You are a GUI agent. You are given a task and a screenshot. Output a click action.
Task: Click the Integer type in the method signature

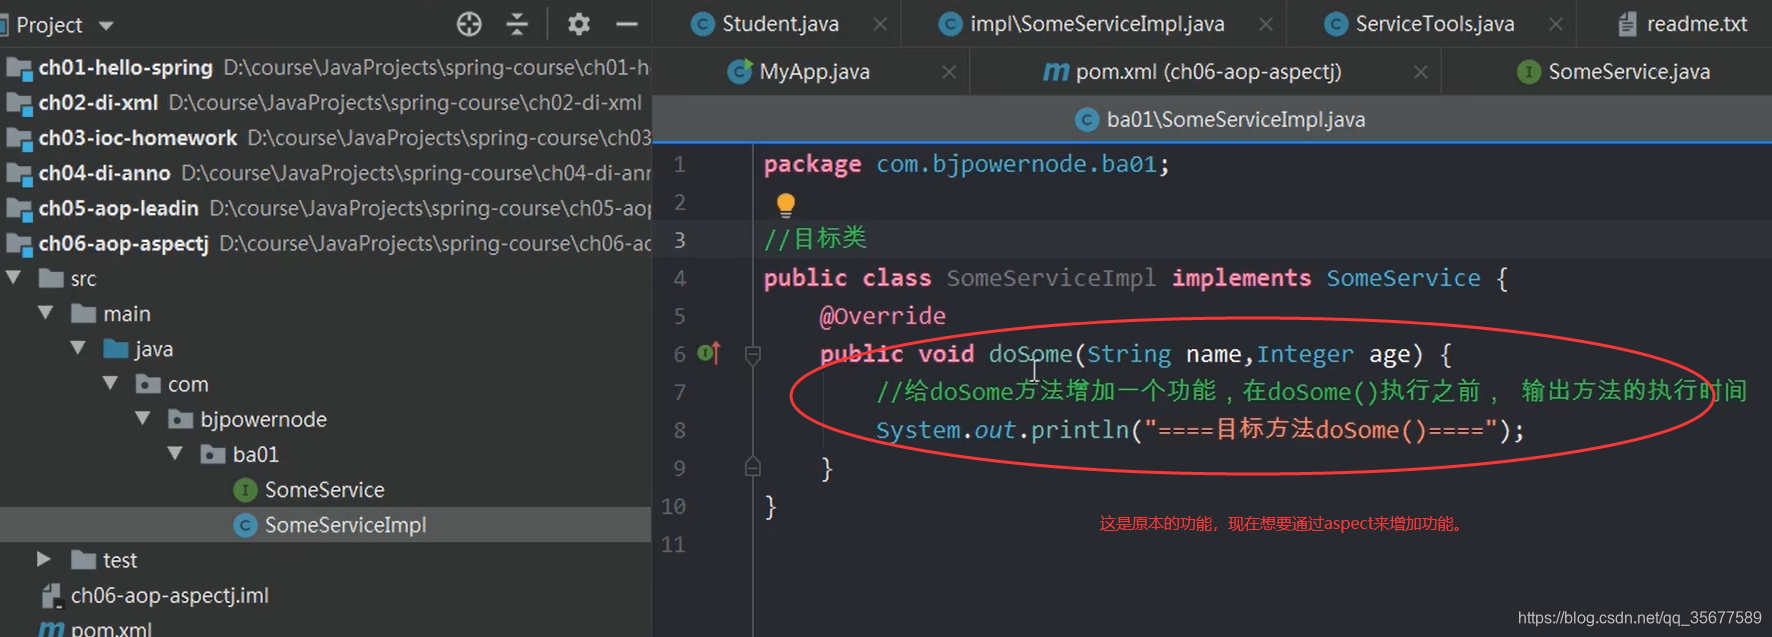coord(1305,354)
